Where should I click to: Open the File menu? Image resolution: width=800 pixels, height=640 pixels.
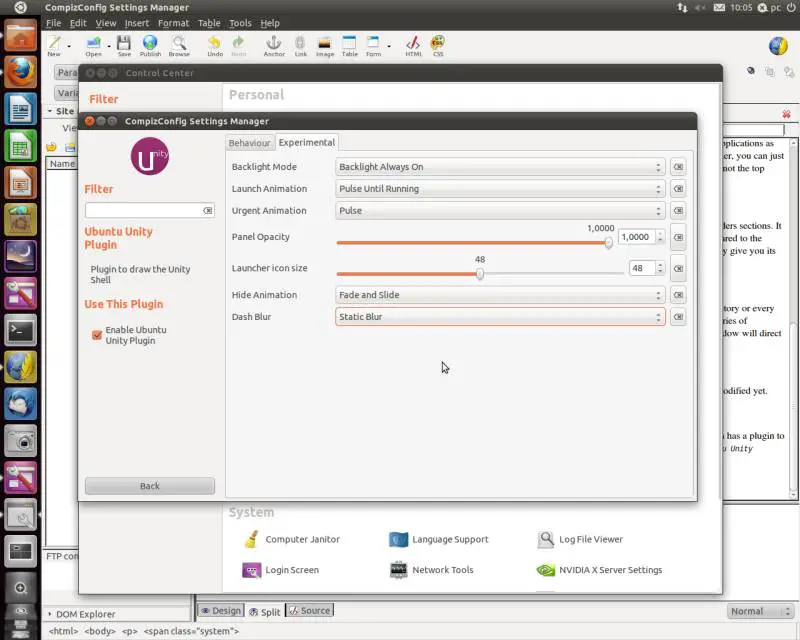(53, 23)
